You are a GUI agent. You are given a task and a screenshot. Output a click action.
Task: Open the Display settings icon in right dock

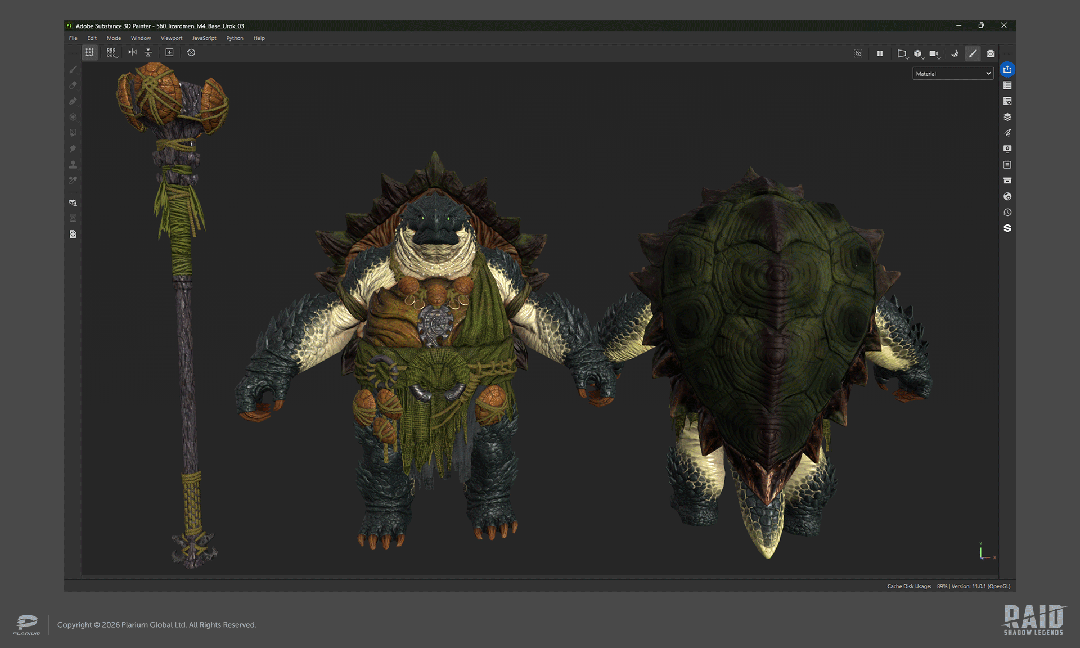click(1007, 149)
